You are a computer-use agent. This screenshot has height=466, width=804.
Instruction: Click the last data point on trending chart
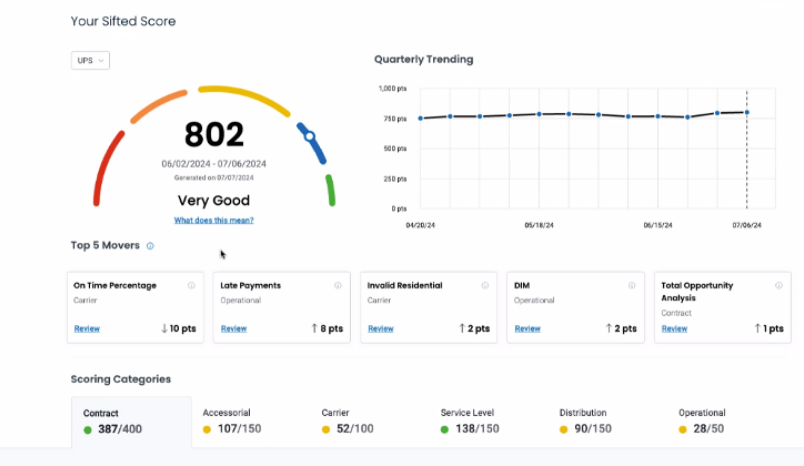(747, 112)
